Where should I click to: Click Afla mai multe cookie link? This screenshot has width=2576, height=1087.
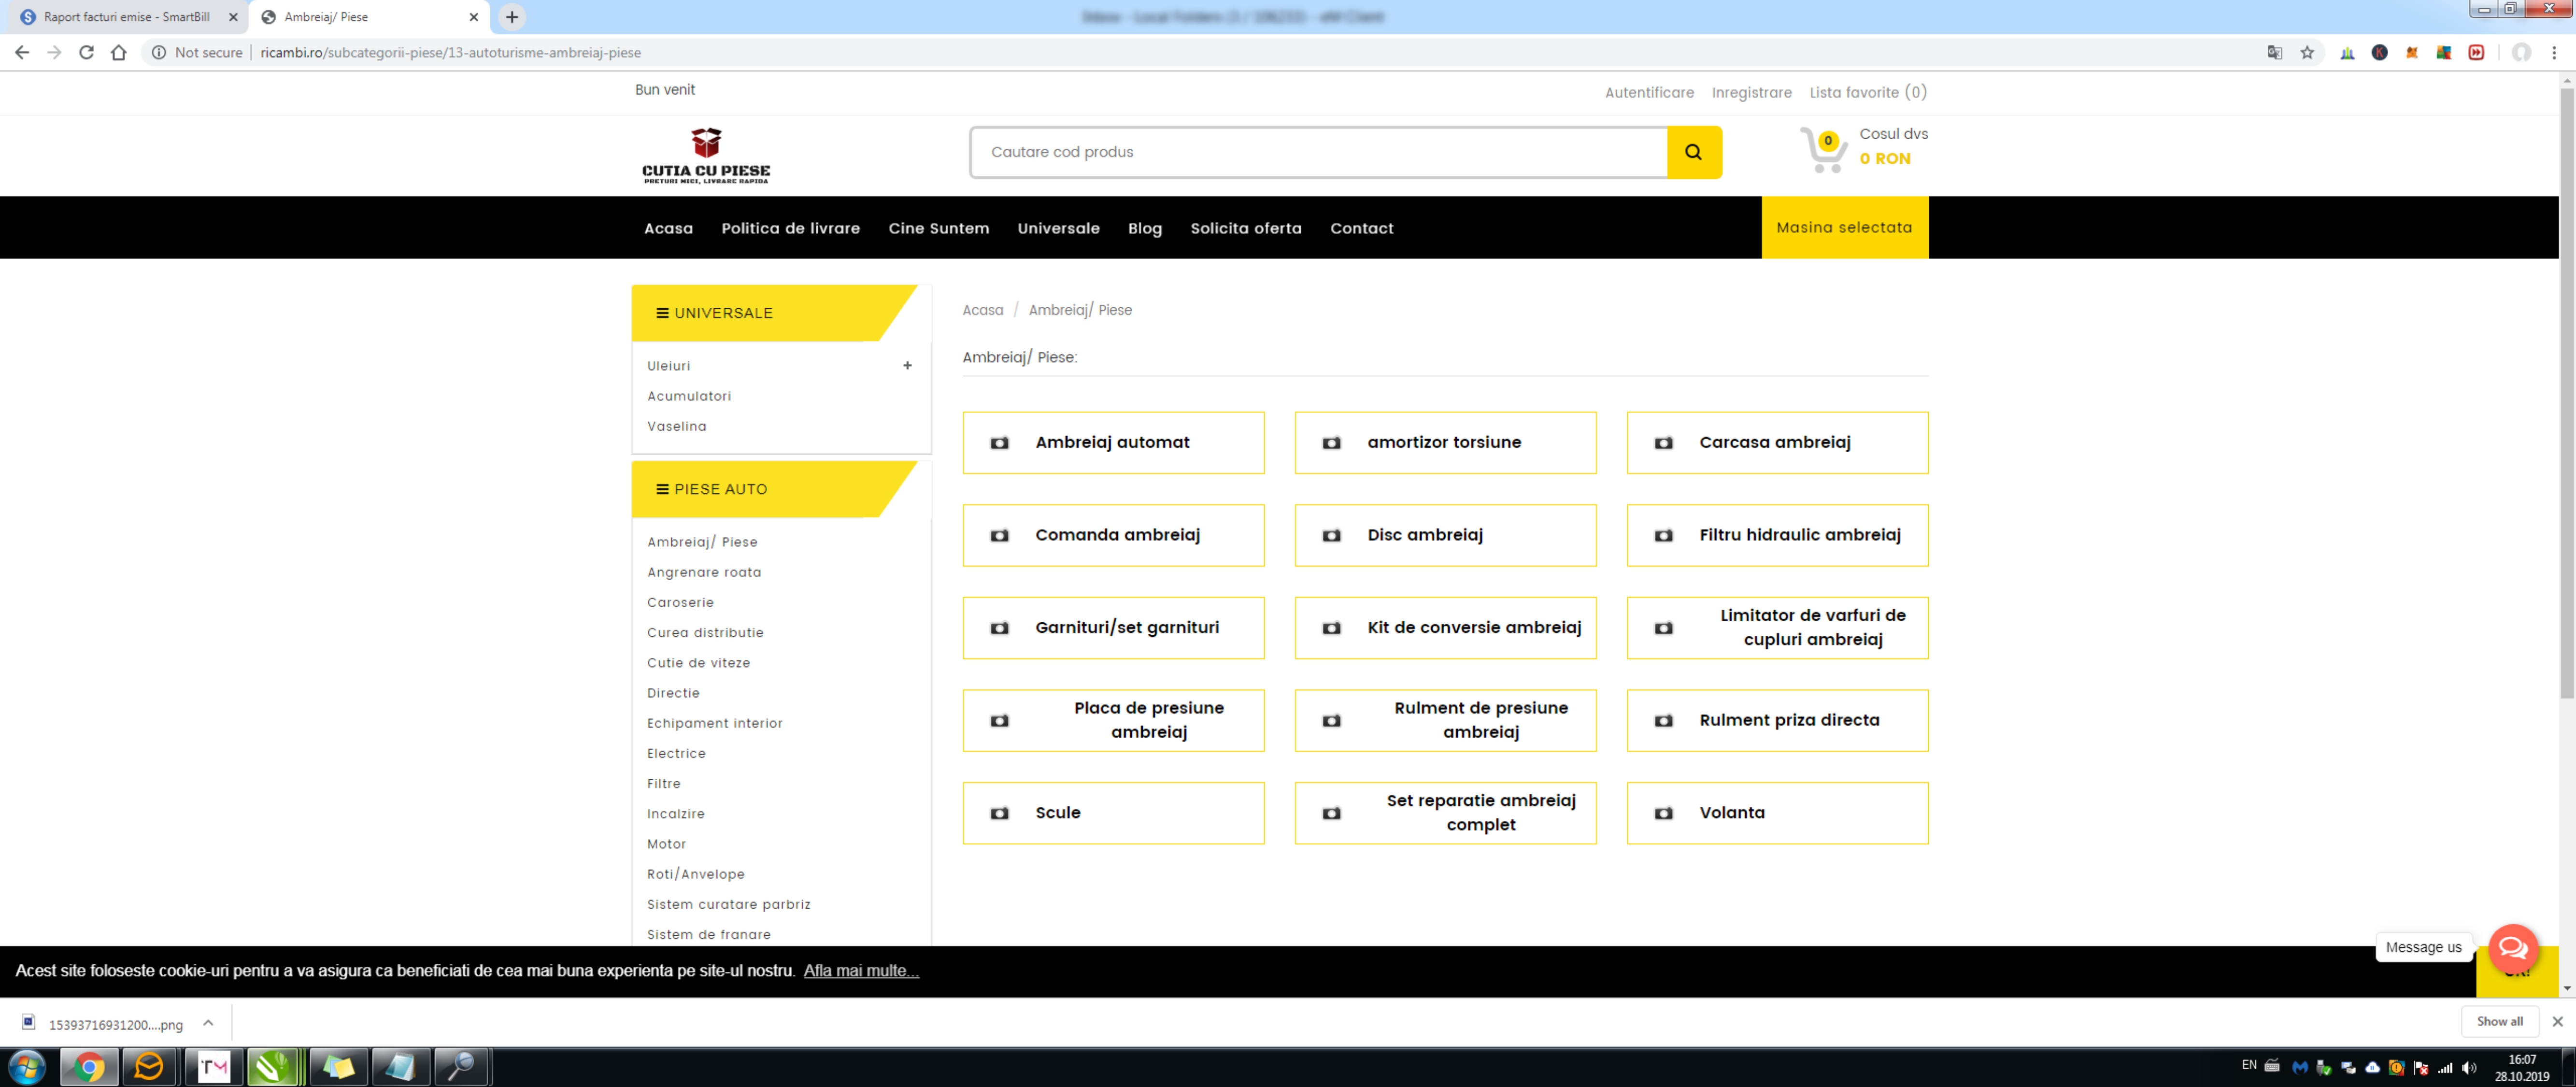(860, 970)
